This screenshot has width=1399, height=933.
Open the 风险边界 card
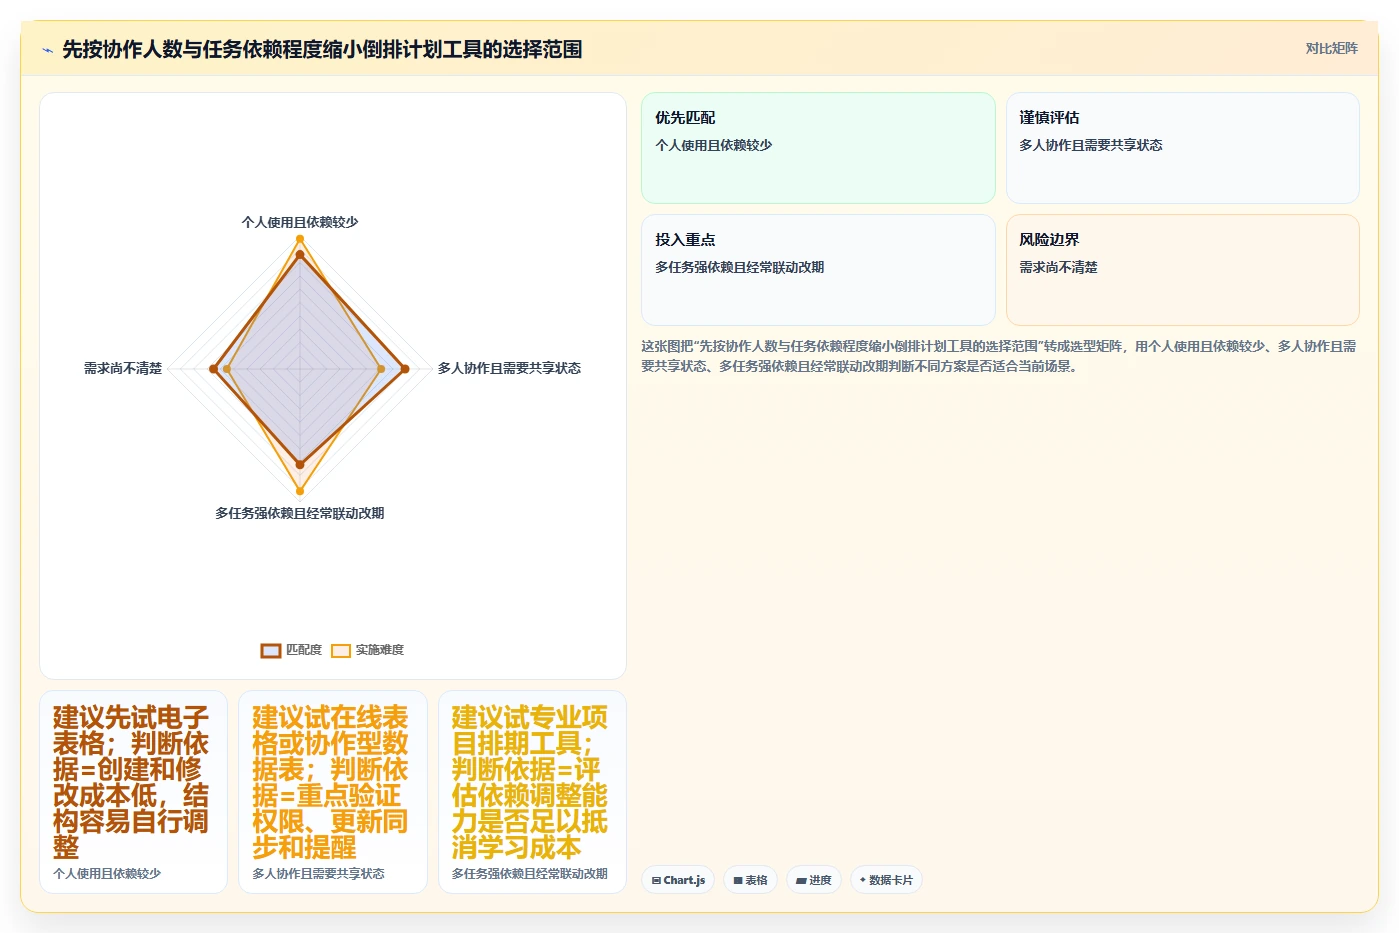(x=1182, y=270)
